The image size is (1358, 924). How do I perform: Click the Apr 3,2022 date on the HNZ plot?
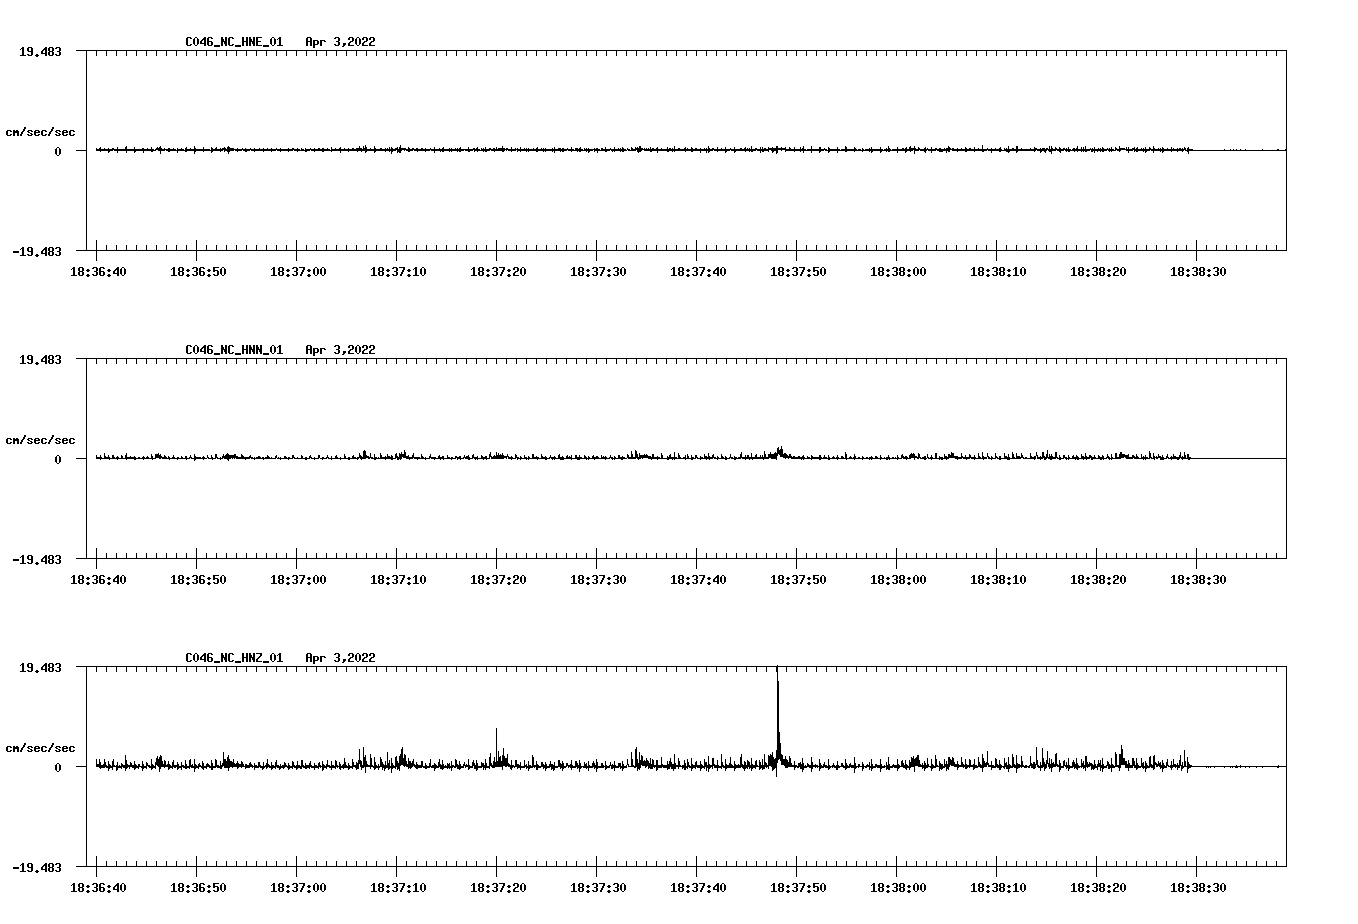(341, 658)
